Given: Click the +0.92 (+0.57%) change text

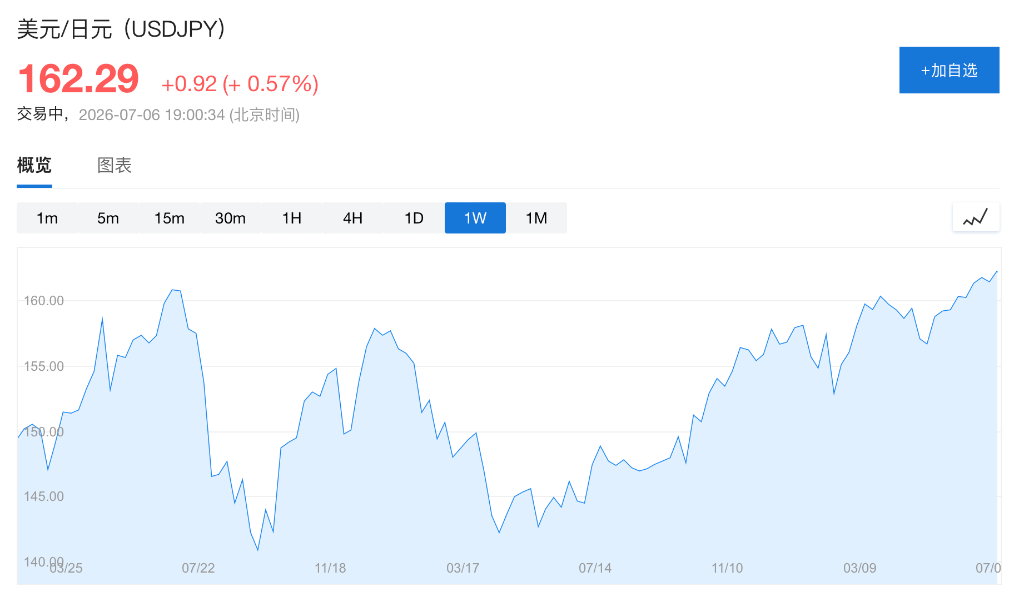Looking at the screenshot, I should point(240,84).
